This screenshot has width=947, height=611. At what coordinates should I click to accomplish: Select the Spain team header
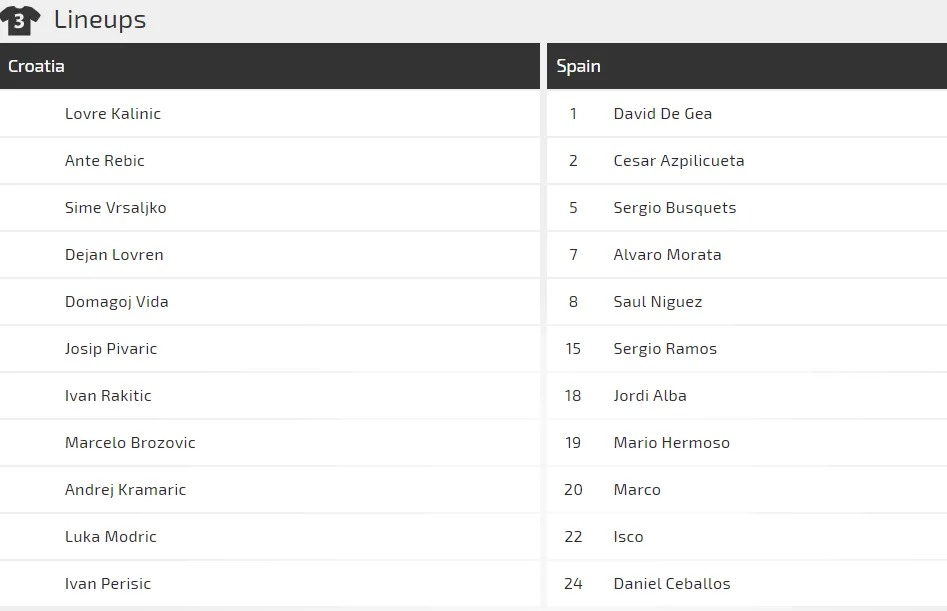click(579, 66)
